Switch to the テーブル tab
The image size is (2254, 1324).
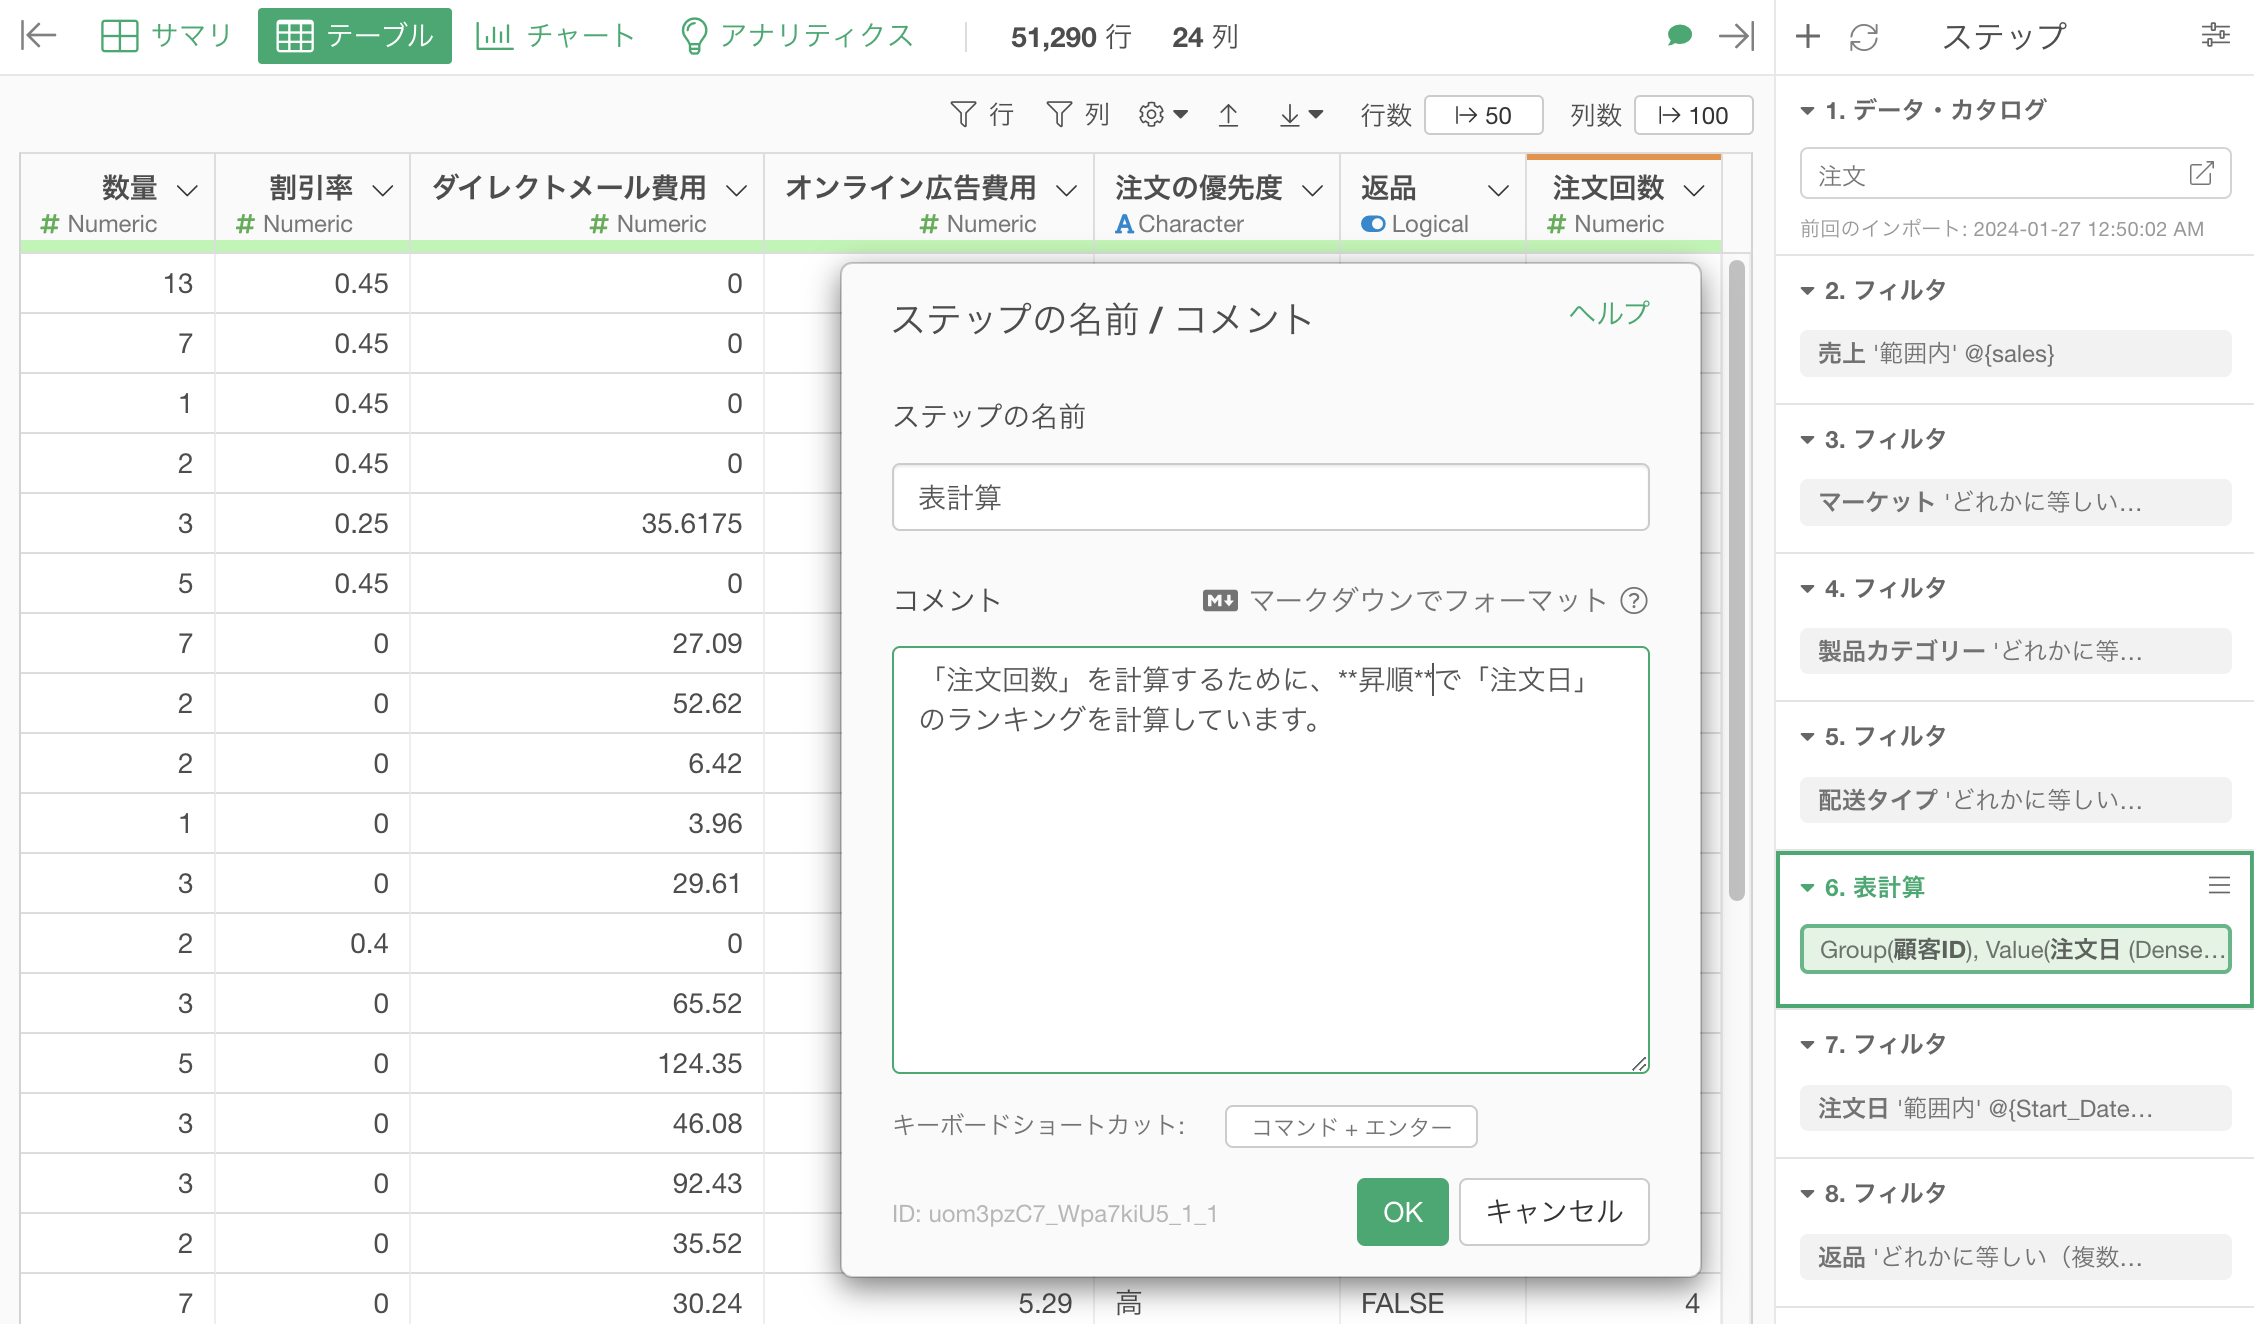[x=354, y=36]
